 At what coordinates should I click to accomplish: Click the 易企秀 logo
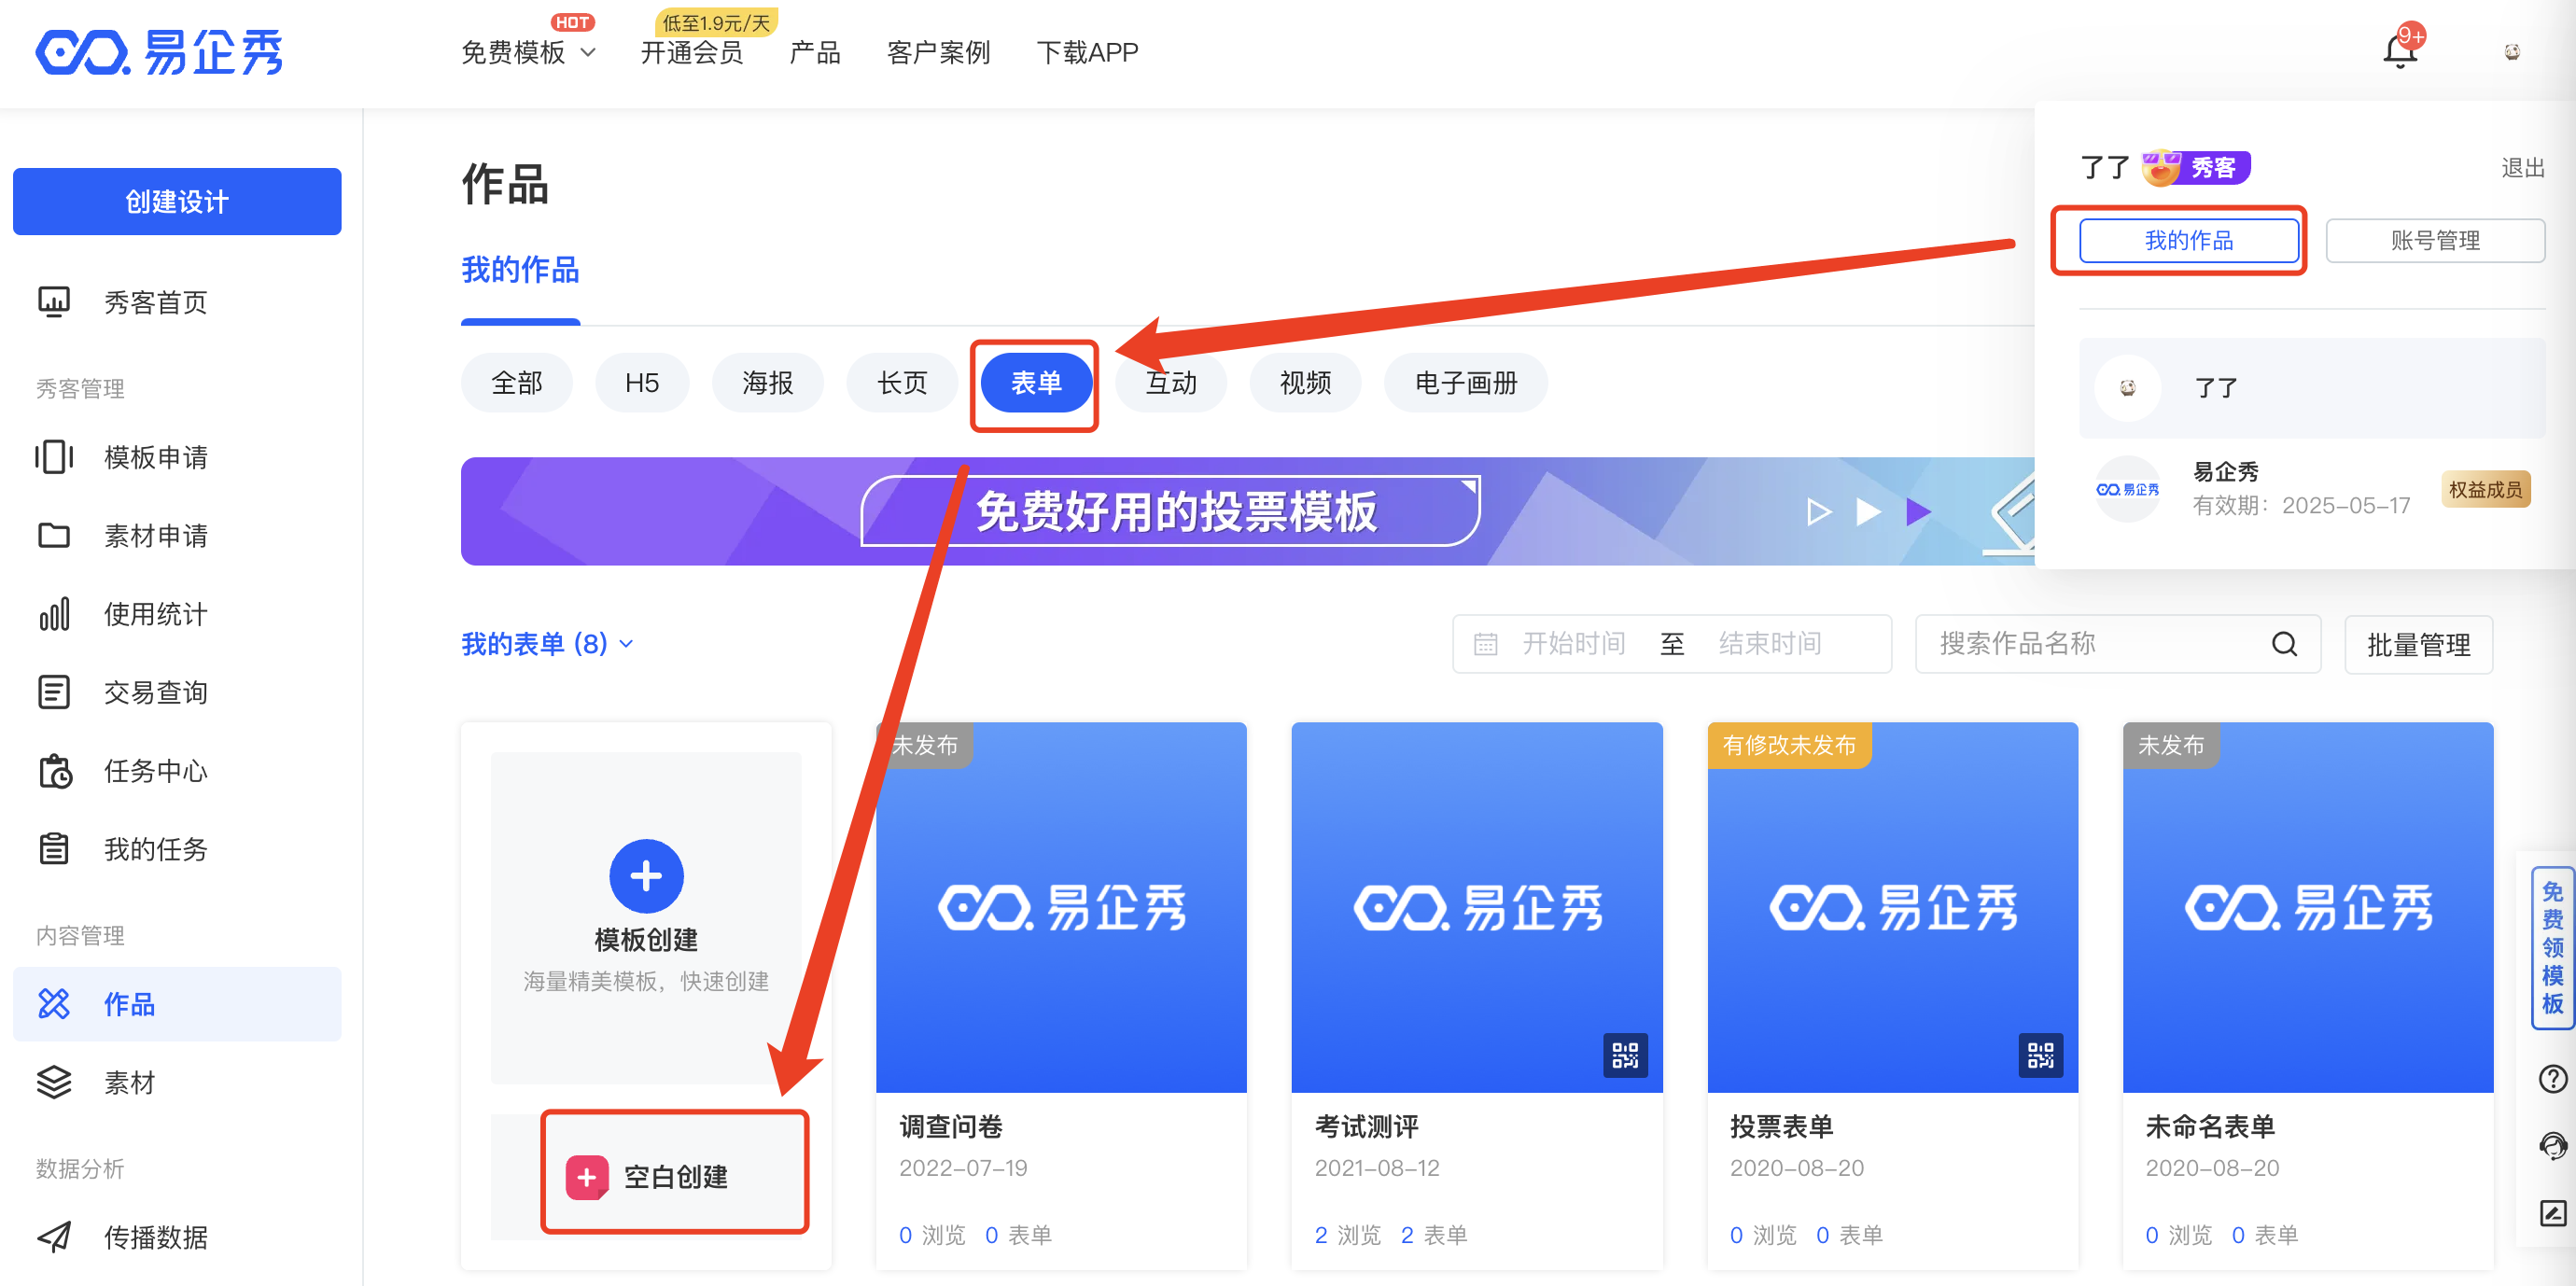point(160,52)
